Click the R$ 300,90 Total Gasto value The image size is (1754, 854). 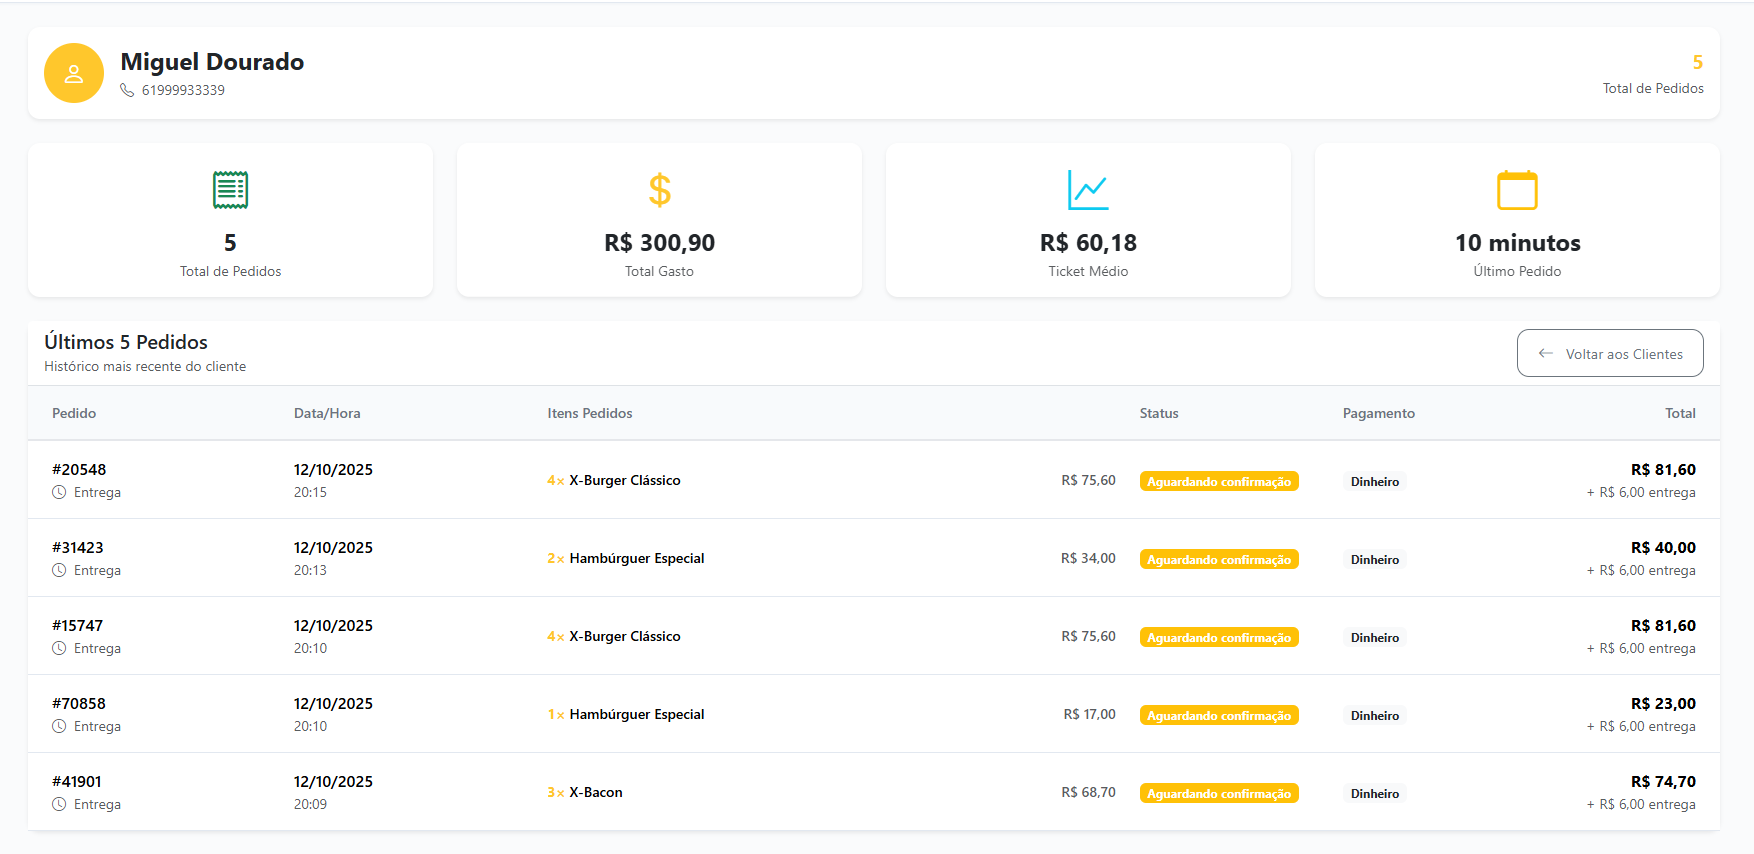point(659,243)
